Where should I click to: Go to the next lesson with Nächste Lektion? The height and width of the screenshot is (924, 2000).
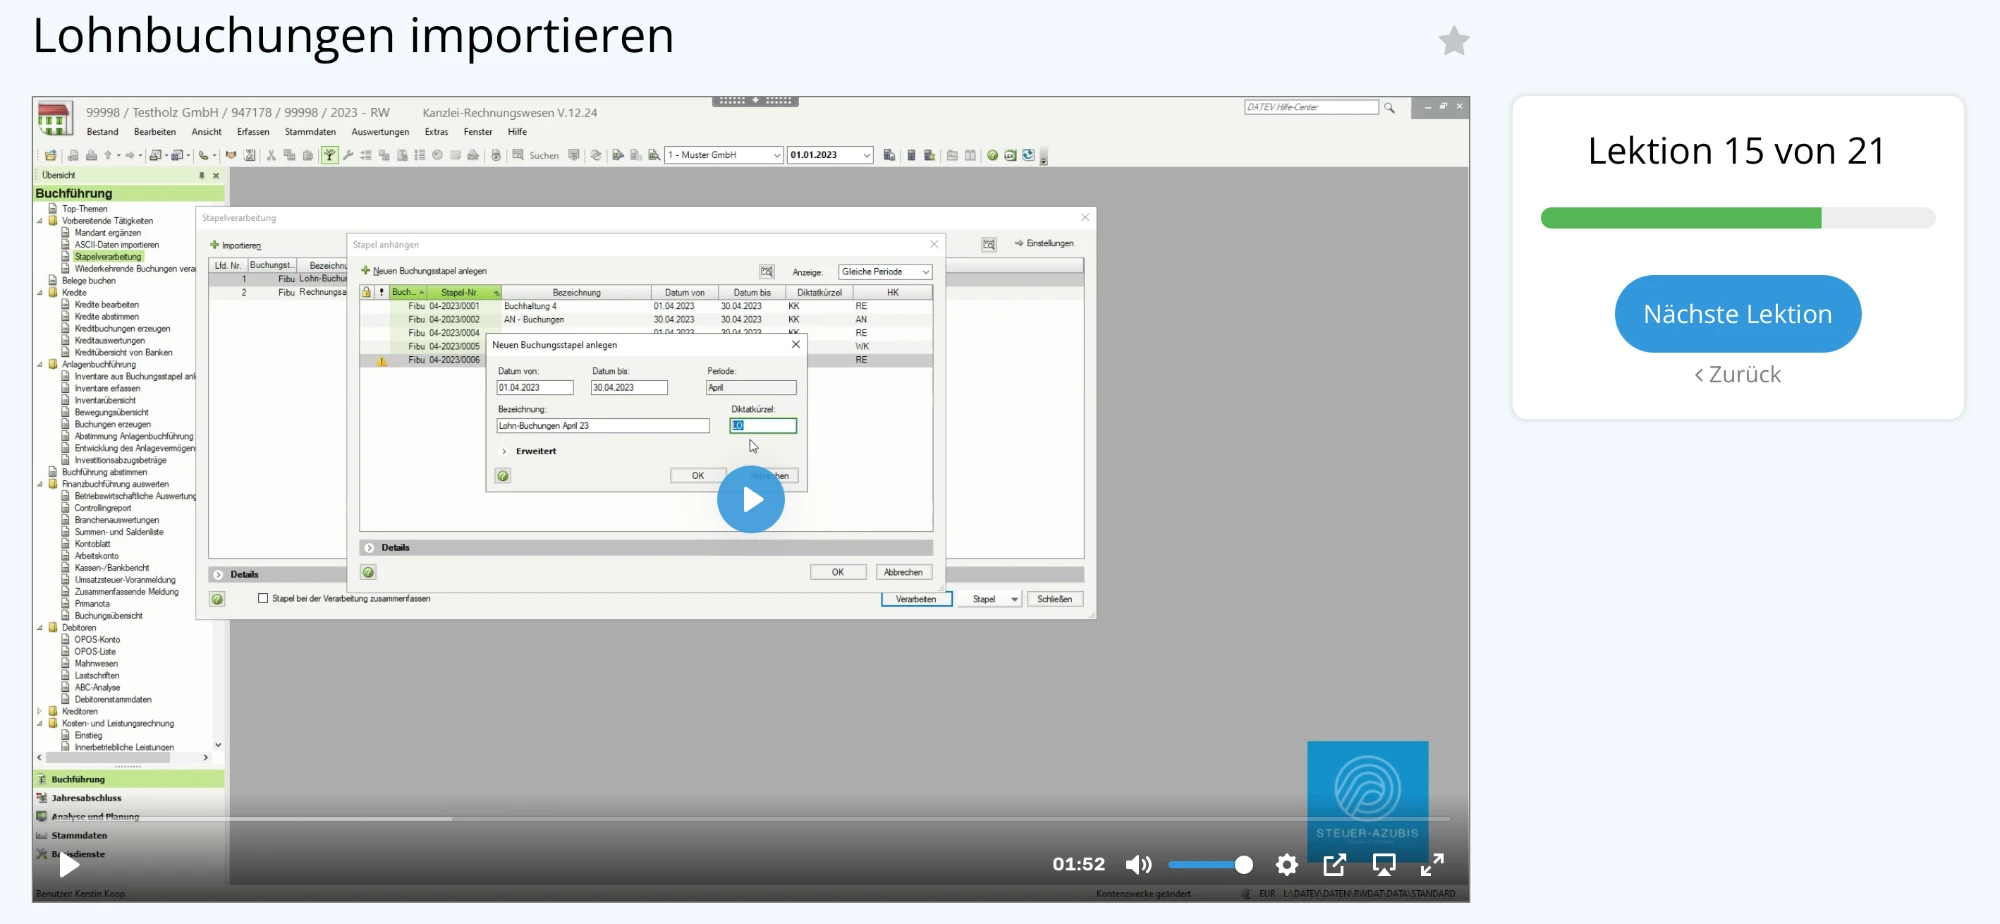(1738, 314)
